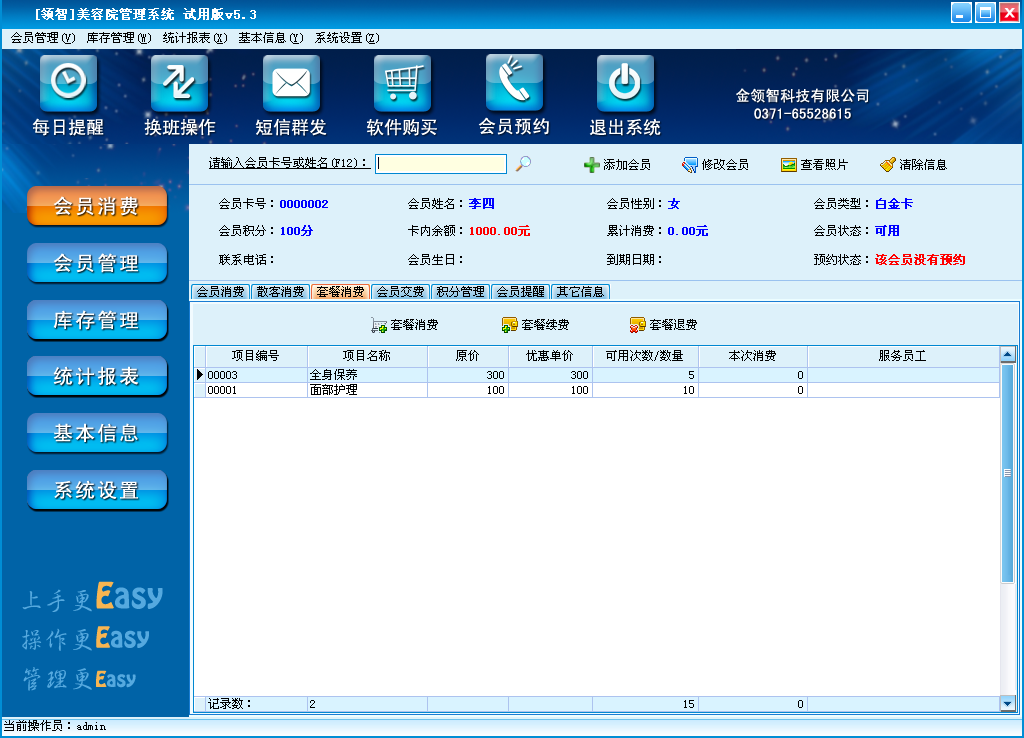Click 修改会员 edit button
The height and width of the screenshot is (738, 1024).
pos(715,165)
